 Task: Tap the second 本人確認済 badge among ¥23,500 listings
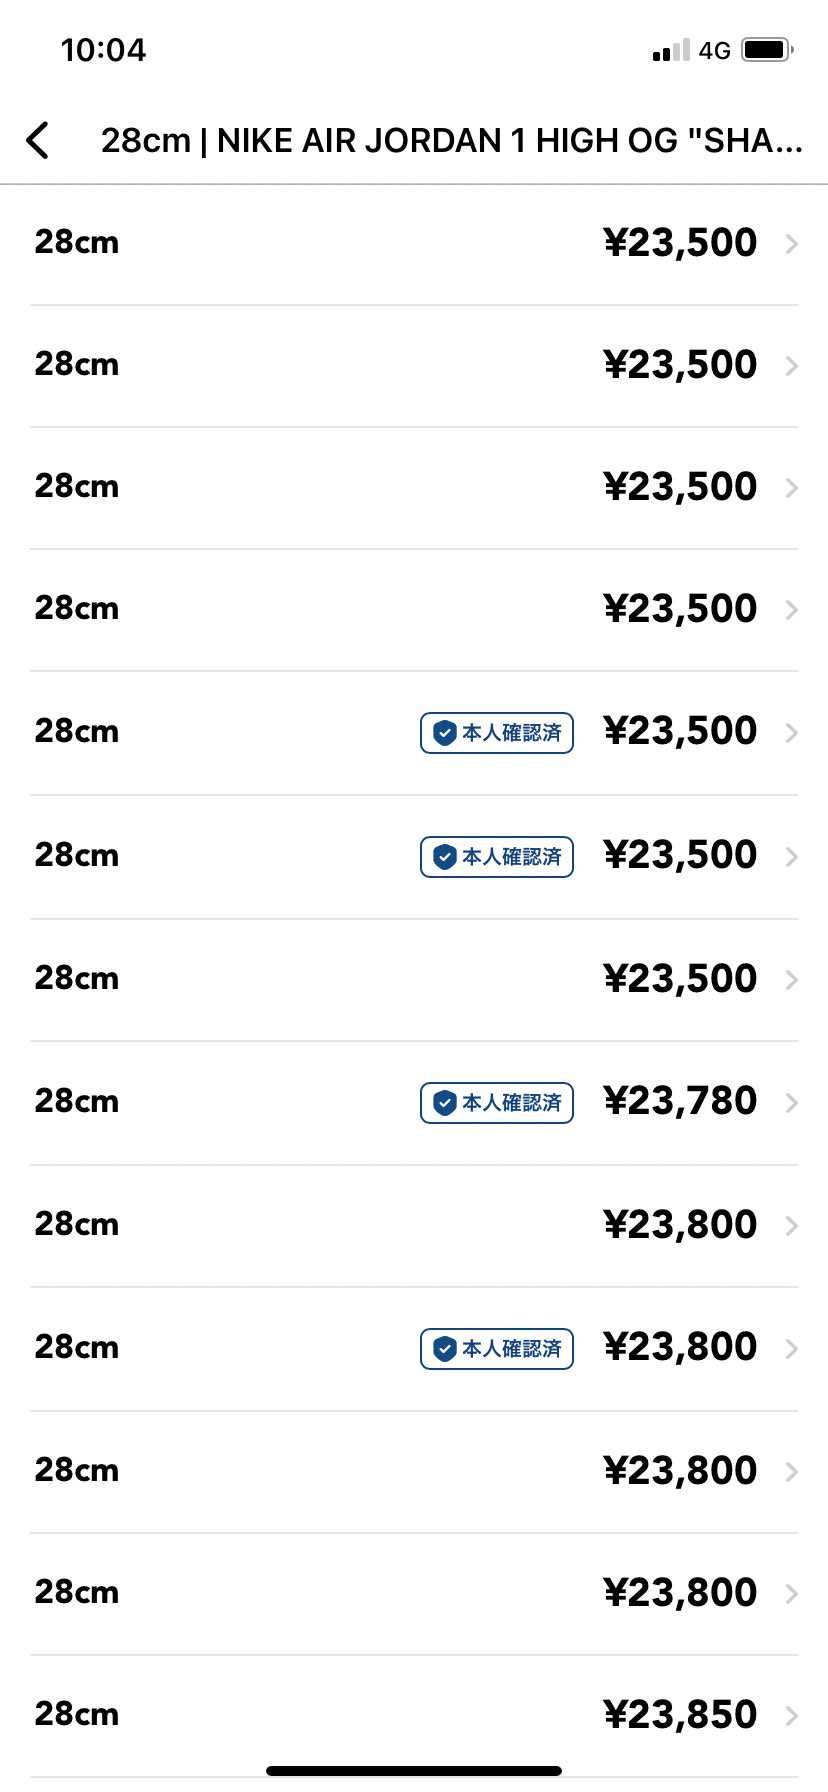[x=497, y=857]
